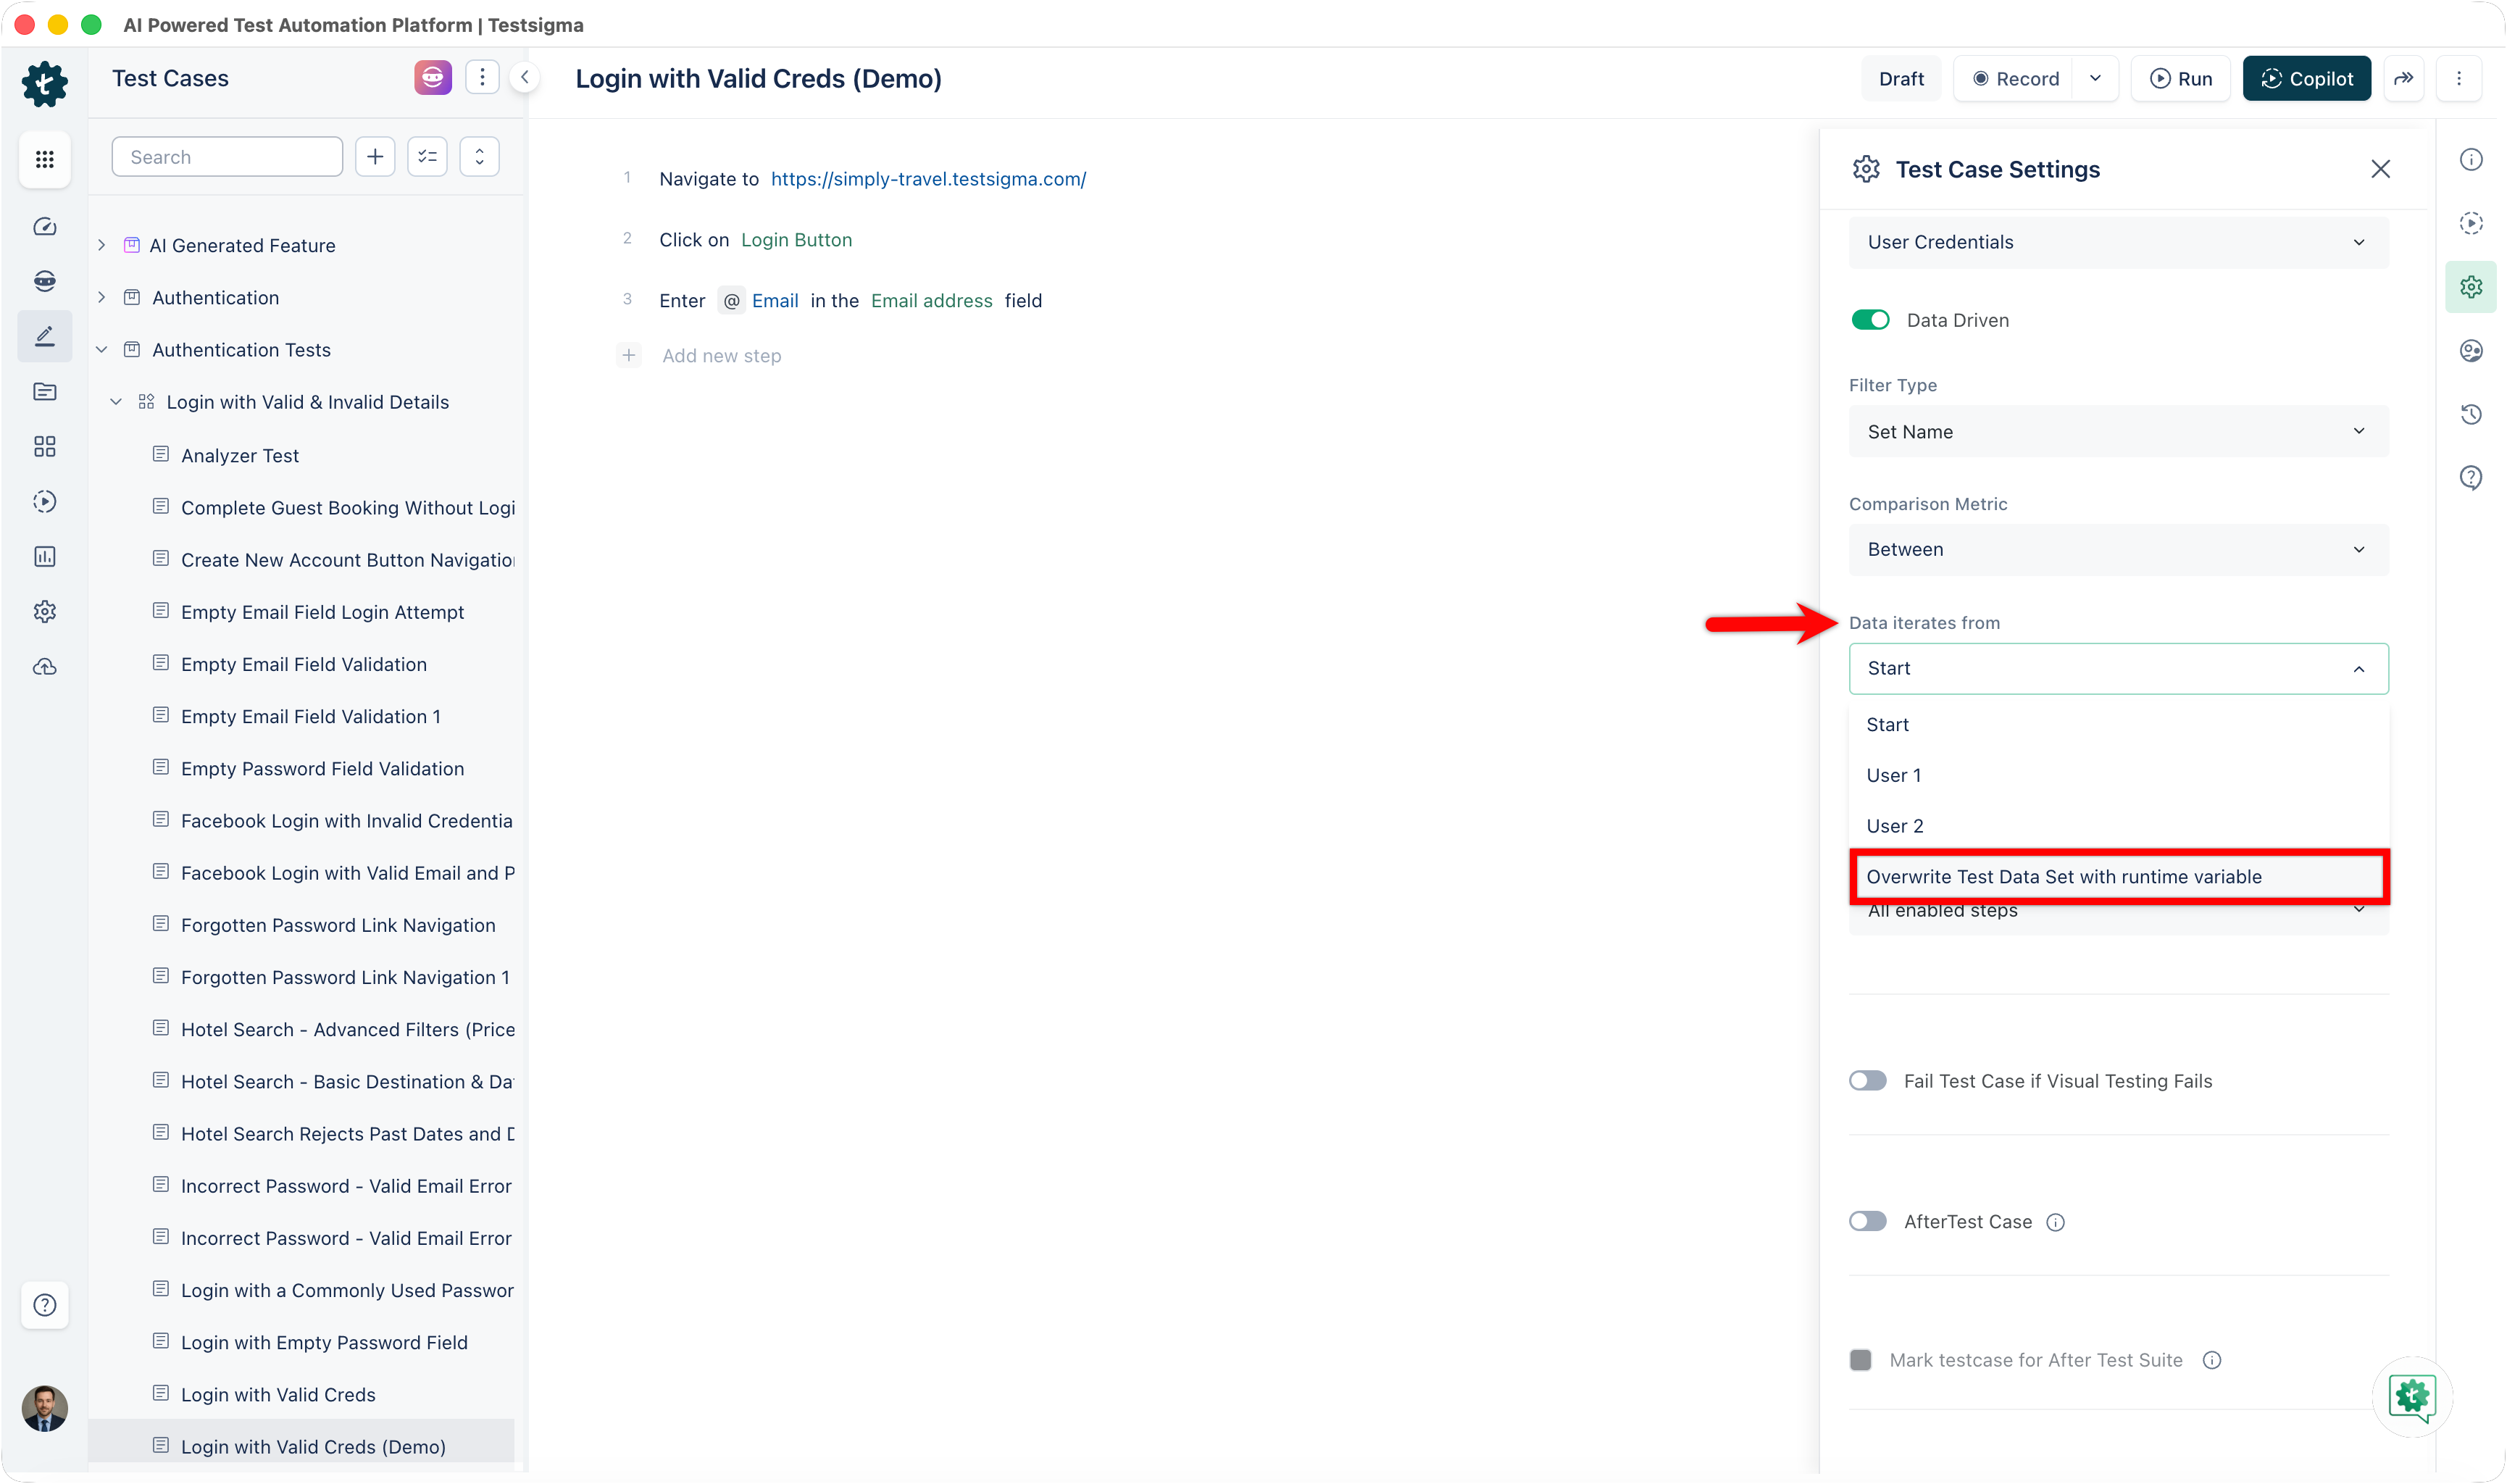This screenshot has height=1484, width=2507.
Task: Click the multi-select checklist icon
Action: click(x=427, y=157)
